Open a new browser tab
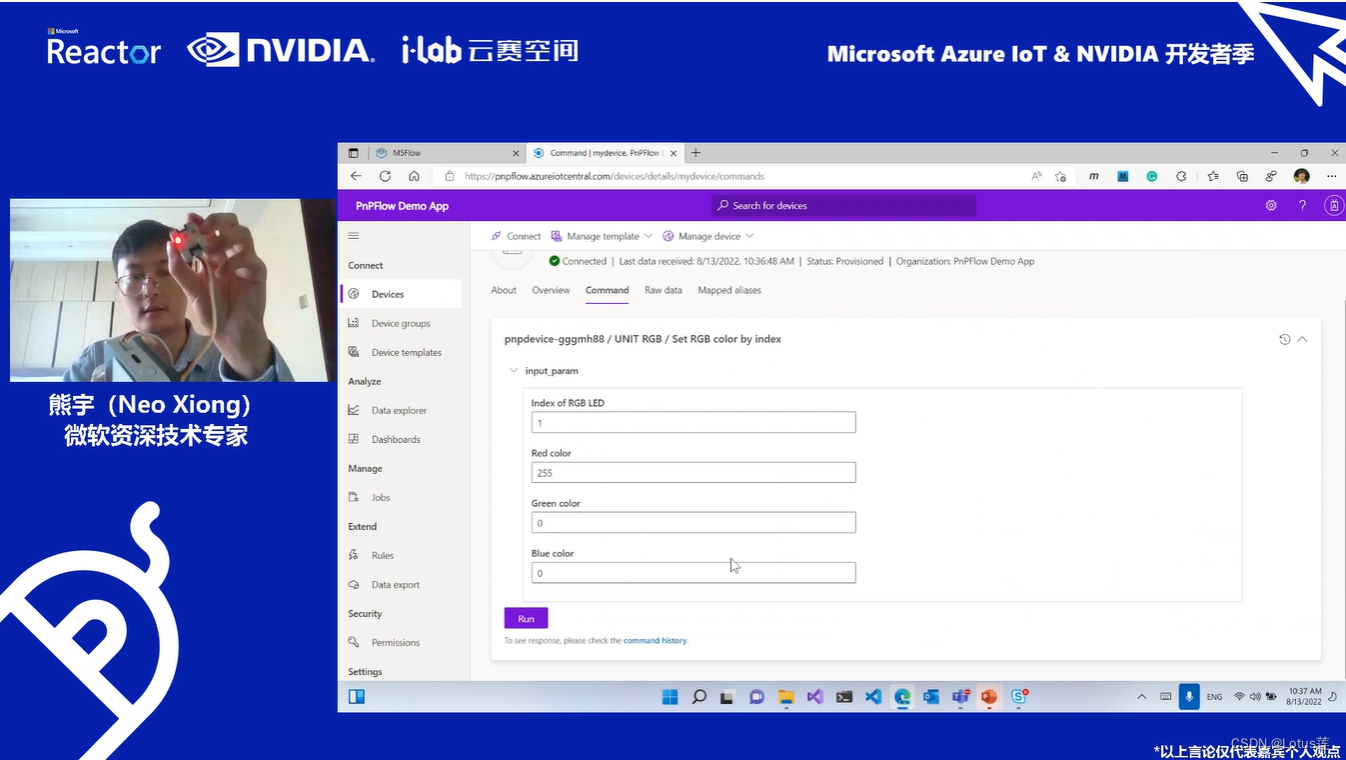Screen dimensions: 1346x760 [x=696, y=153]
